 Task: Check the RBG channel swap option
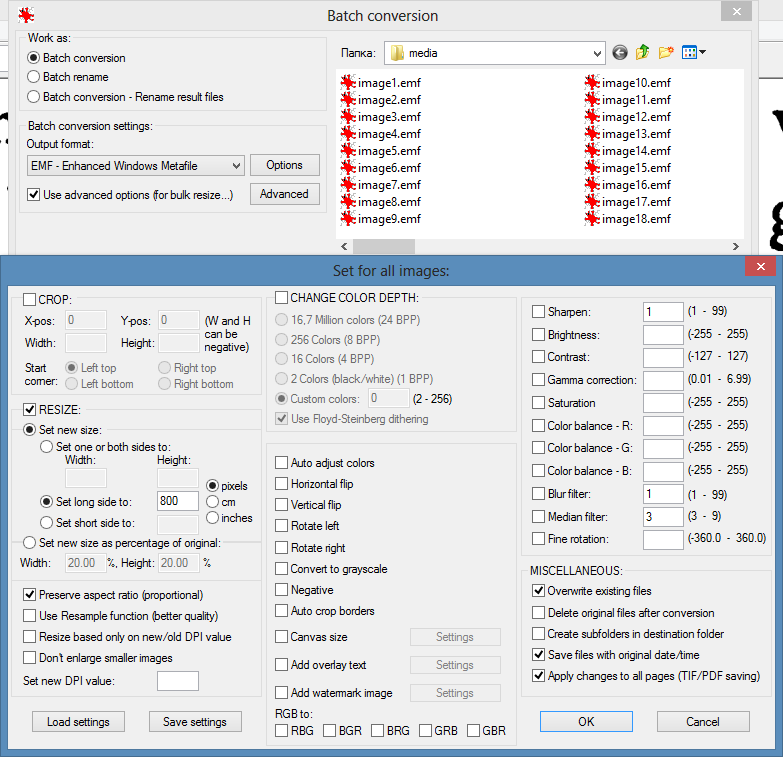[x=281, y=731]
